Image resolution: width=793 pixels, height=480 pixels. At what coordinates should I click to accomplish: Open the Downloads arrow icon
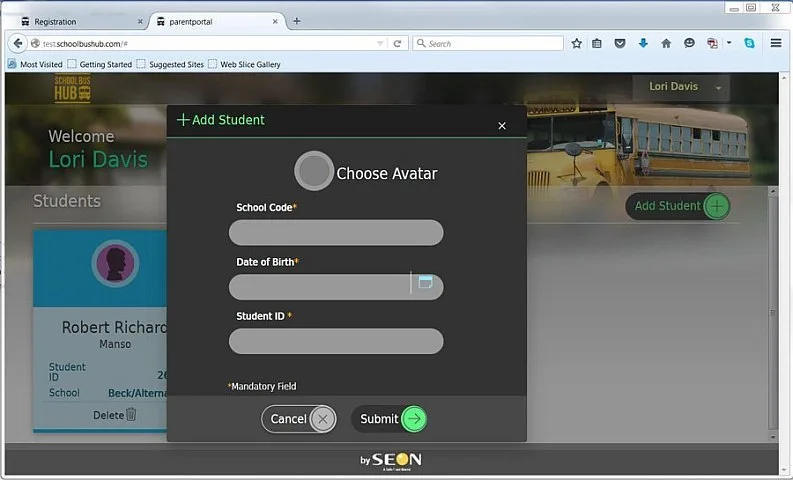643,43
